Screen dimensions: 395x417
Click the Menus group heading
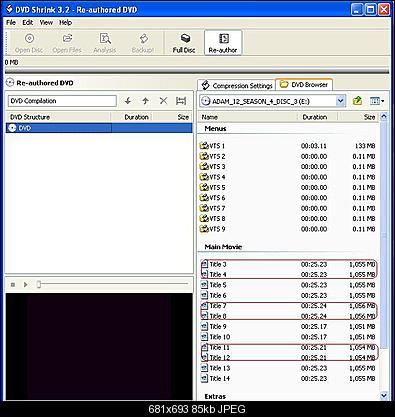pos(215,129)
